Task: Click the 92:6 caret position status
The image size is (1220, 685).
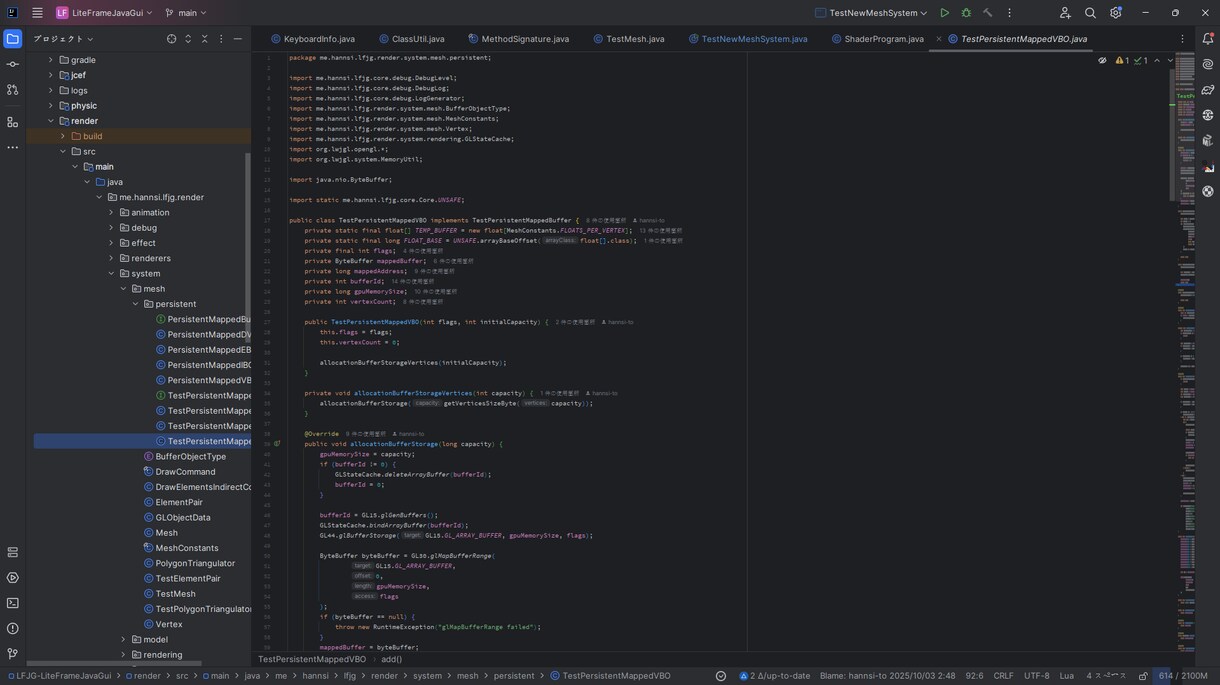Action: pos(973,676)
